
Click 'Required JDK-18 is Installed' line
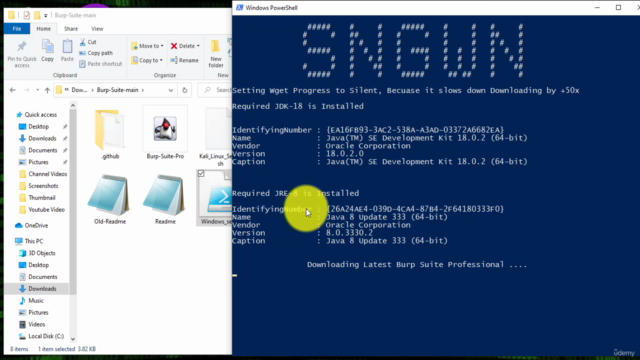tap(298, 106)
